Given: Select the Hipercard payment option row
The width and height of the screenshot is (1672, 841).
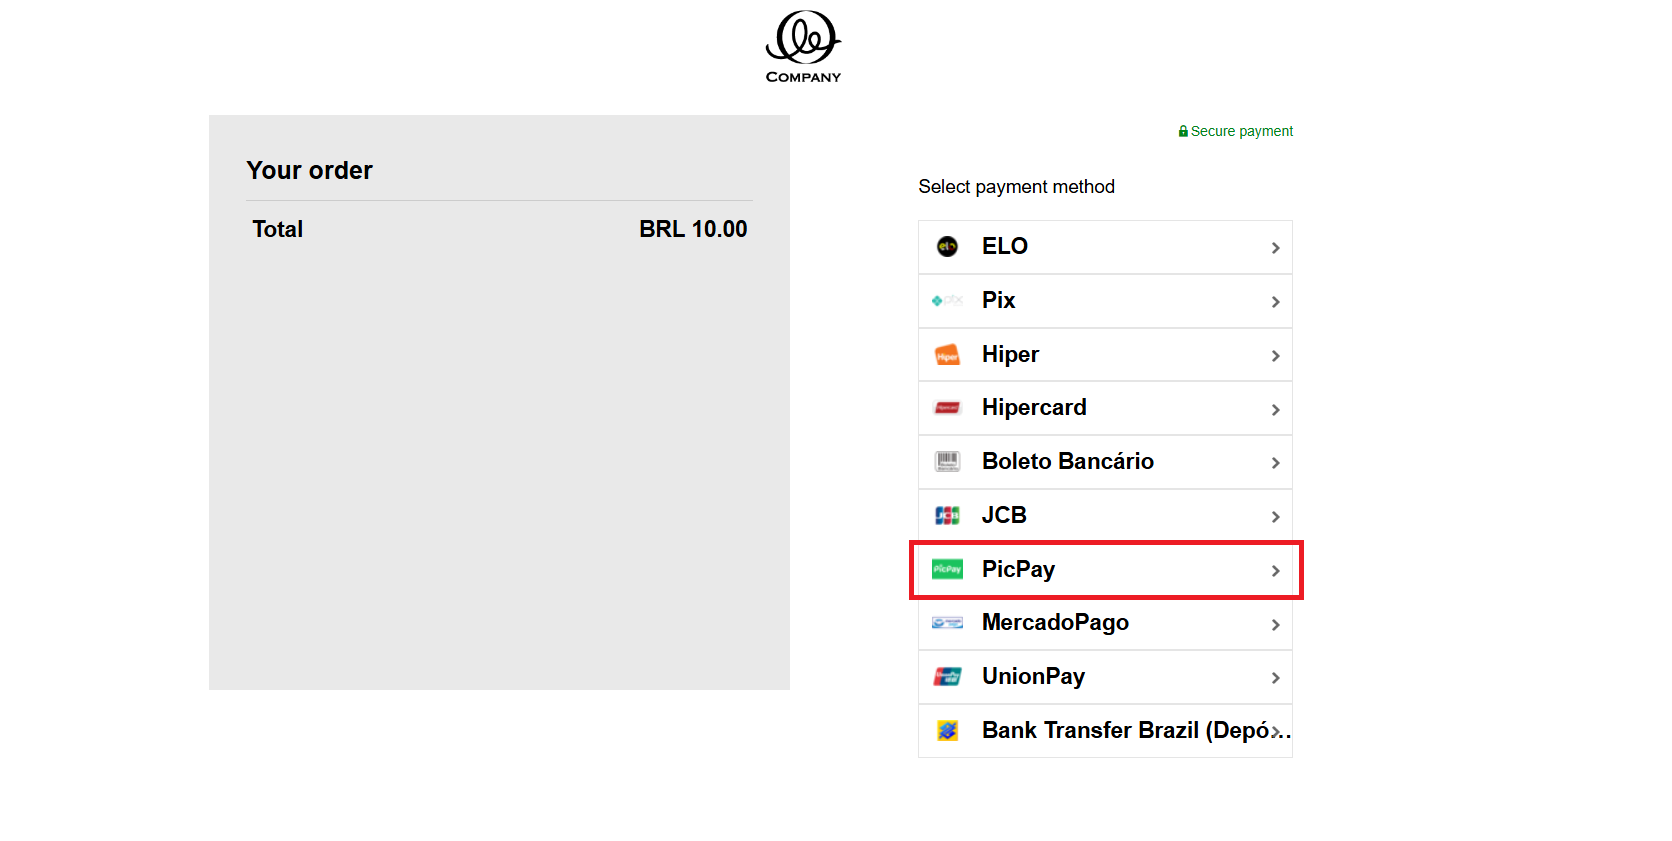Looking at the screenshot, I should (x=1100, y=408).
